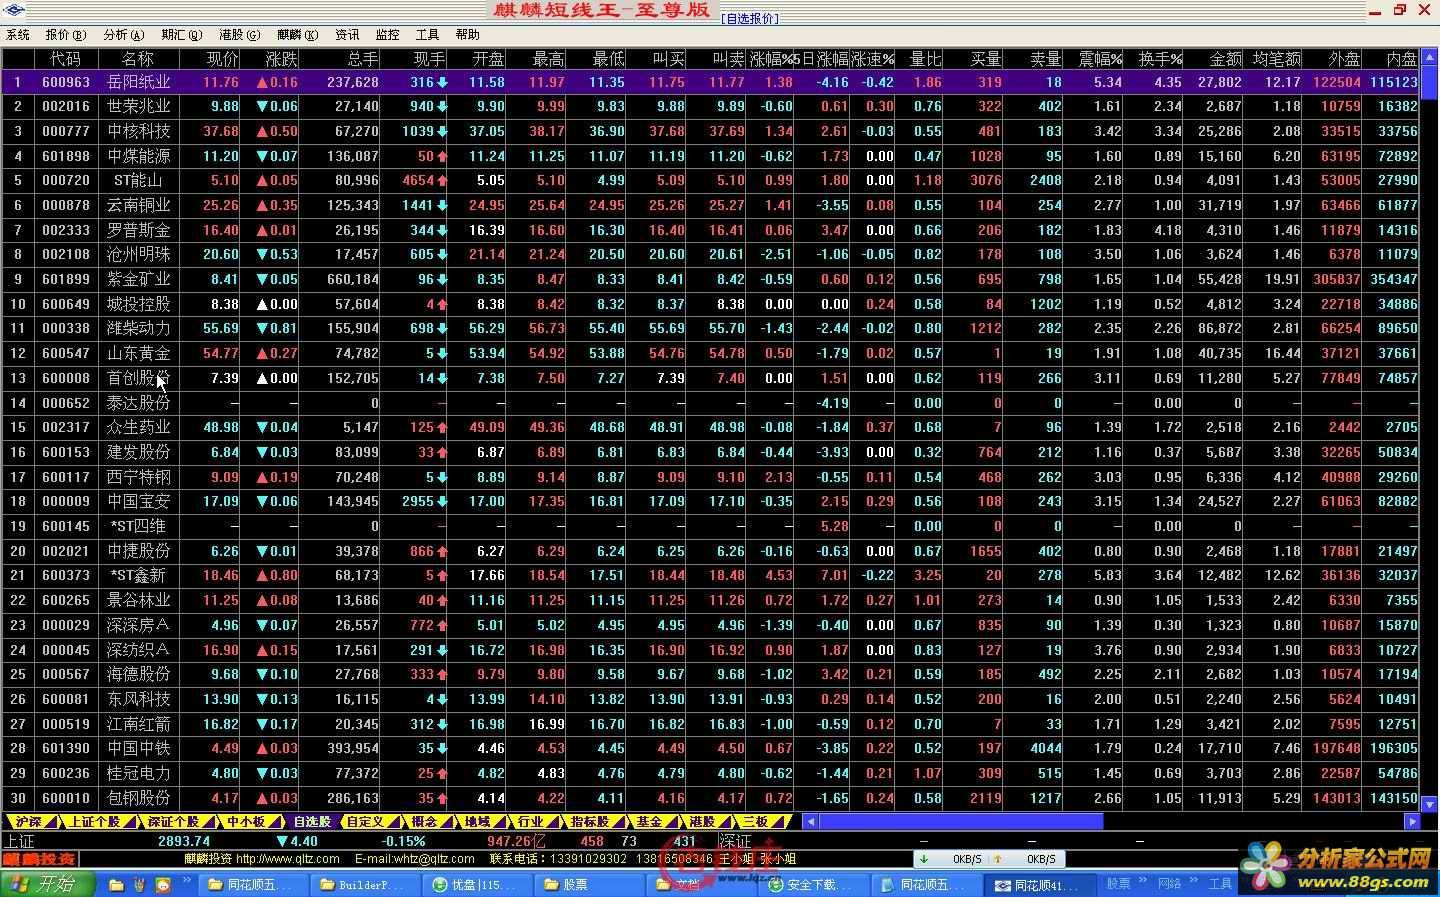The image size is (1440, 897).
Task: Click the [自选报价] label in title bar
Action: coord(749,18)
